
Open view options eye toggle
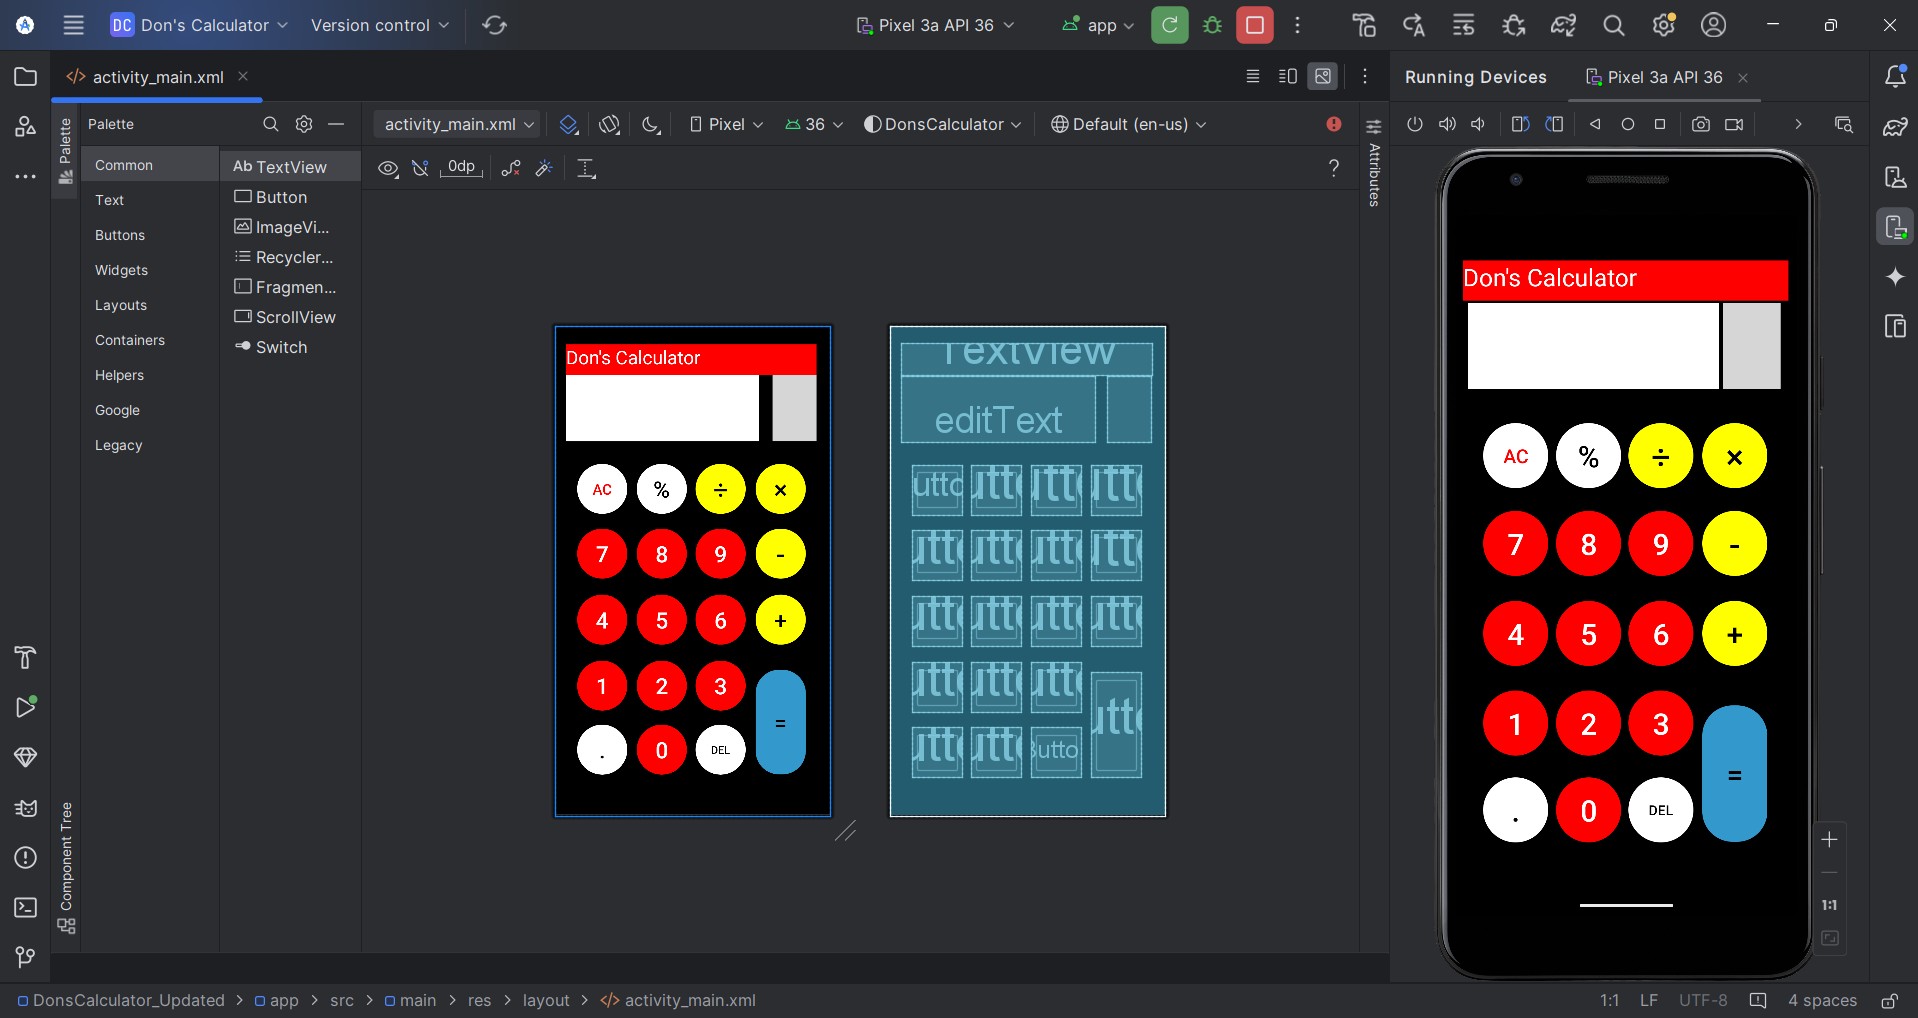click(388, 168)
